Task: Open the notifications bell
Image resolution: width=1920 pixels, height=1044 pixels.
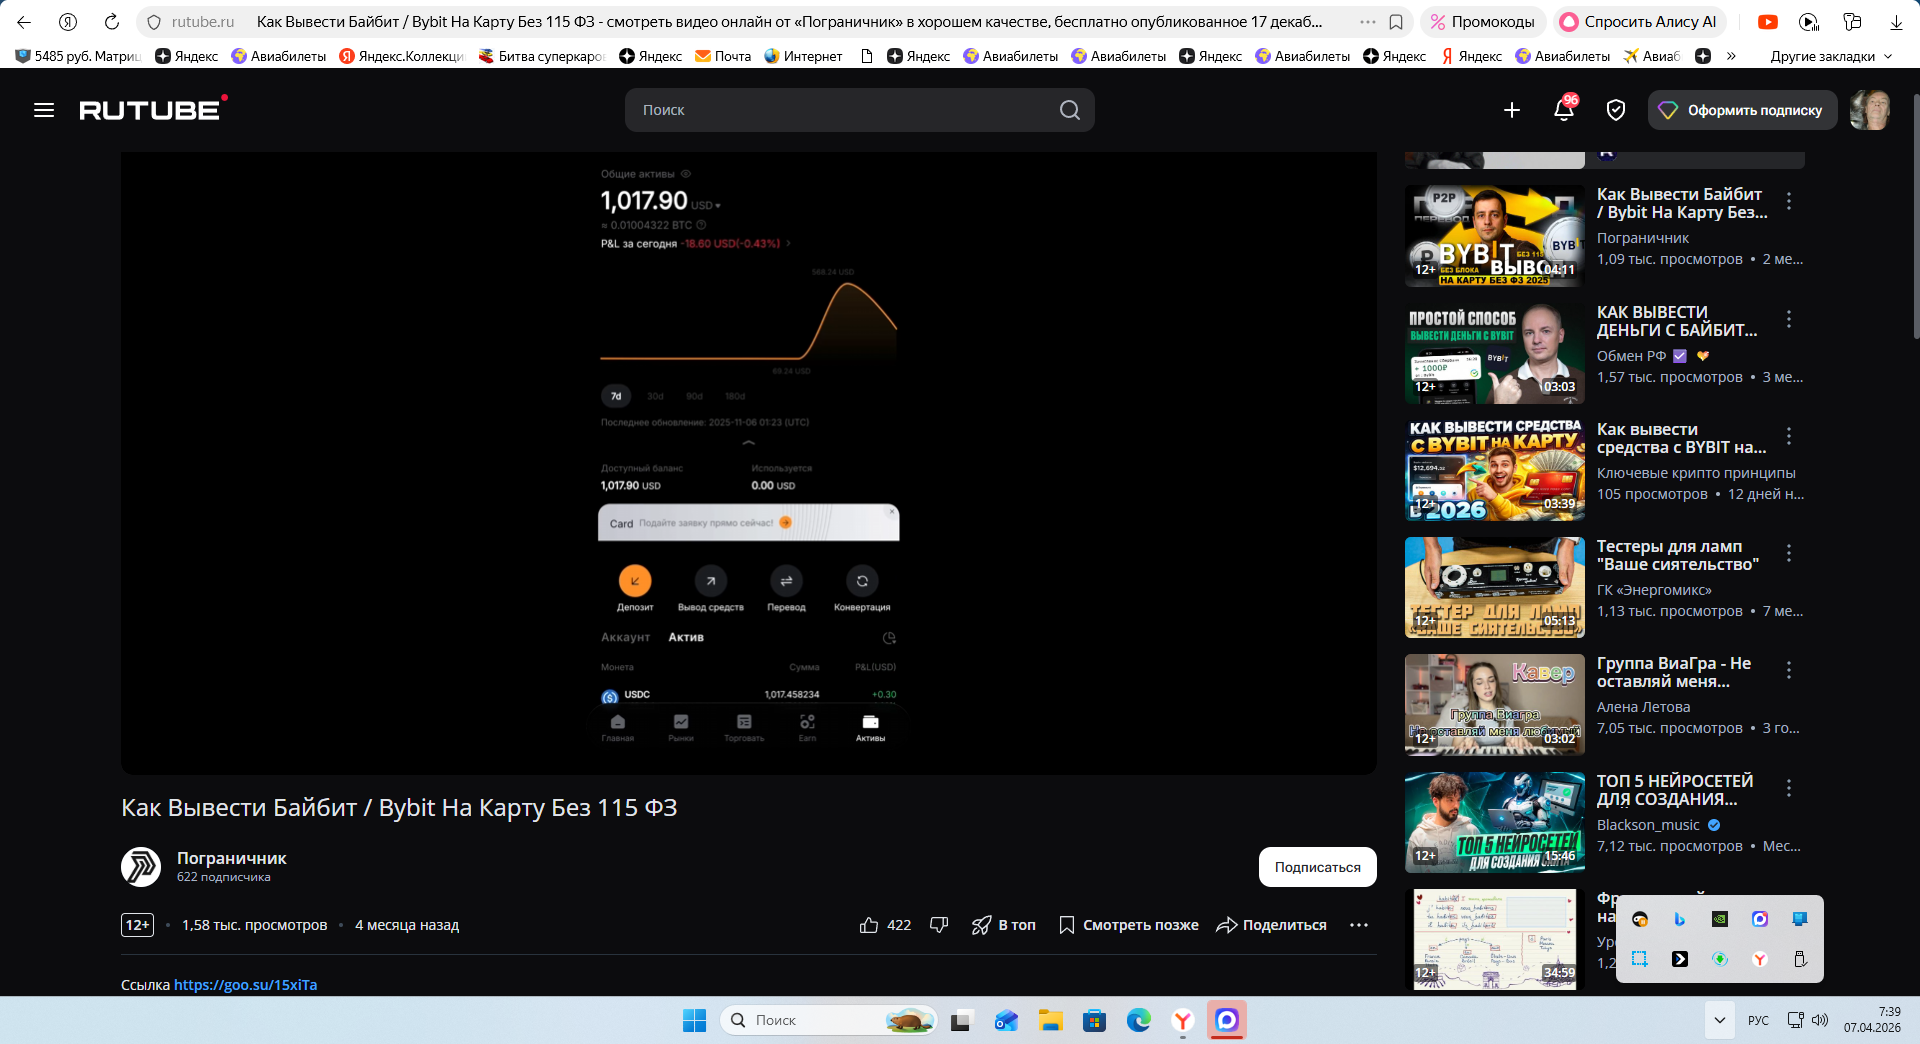Action: click(1564, 109)
